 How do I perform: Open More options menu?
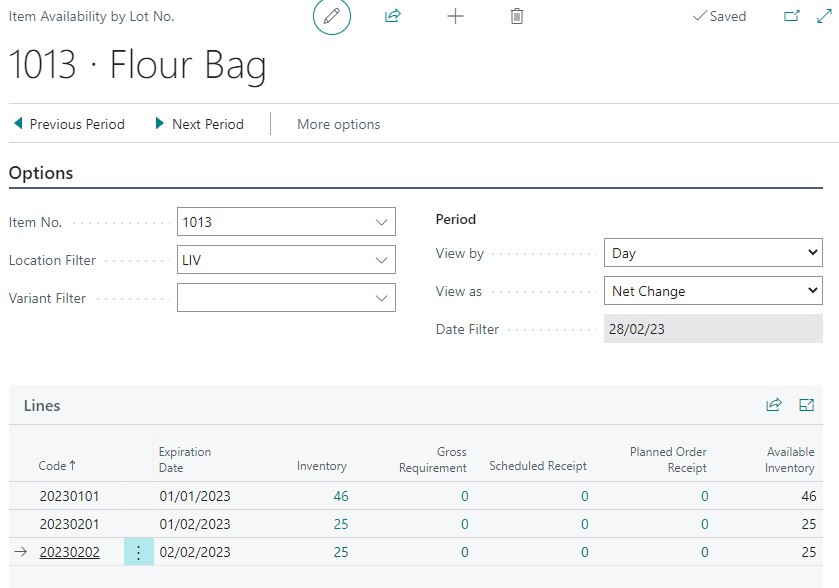click(339, 124)
